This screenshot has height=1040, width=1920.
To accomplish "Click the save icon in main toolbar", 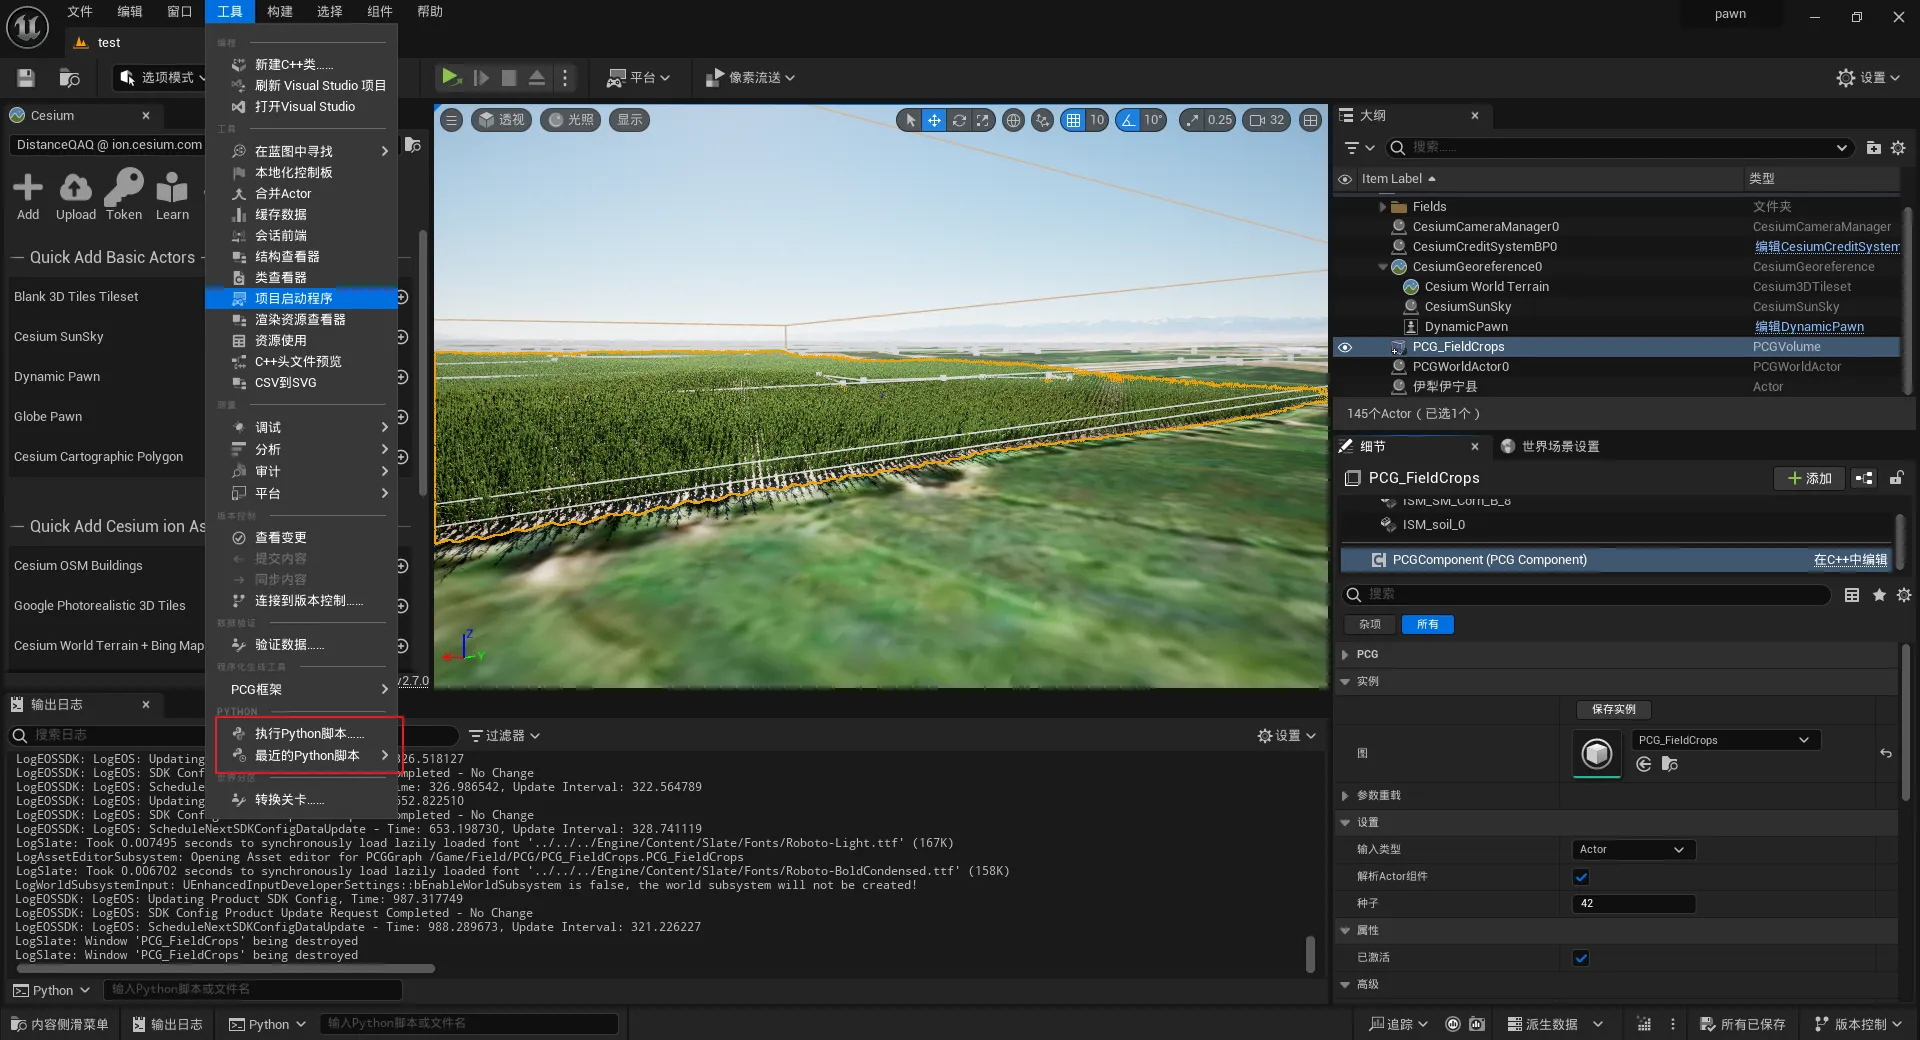I will (x=26, y=78).
